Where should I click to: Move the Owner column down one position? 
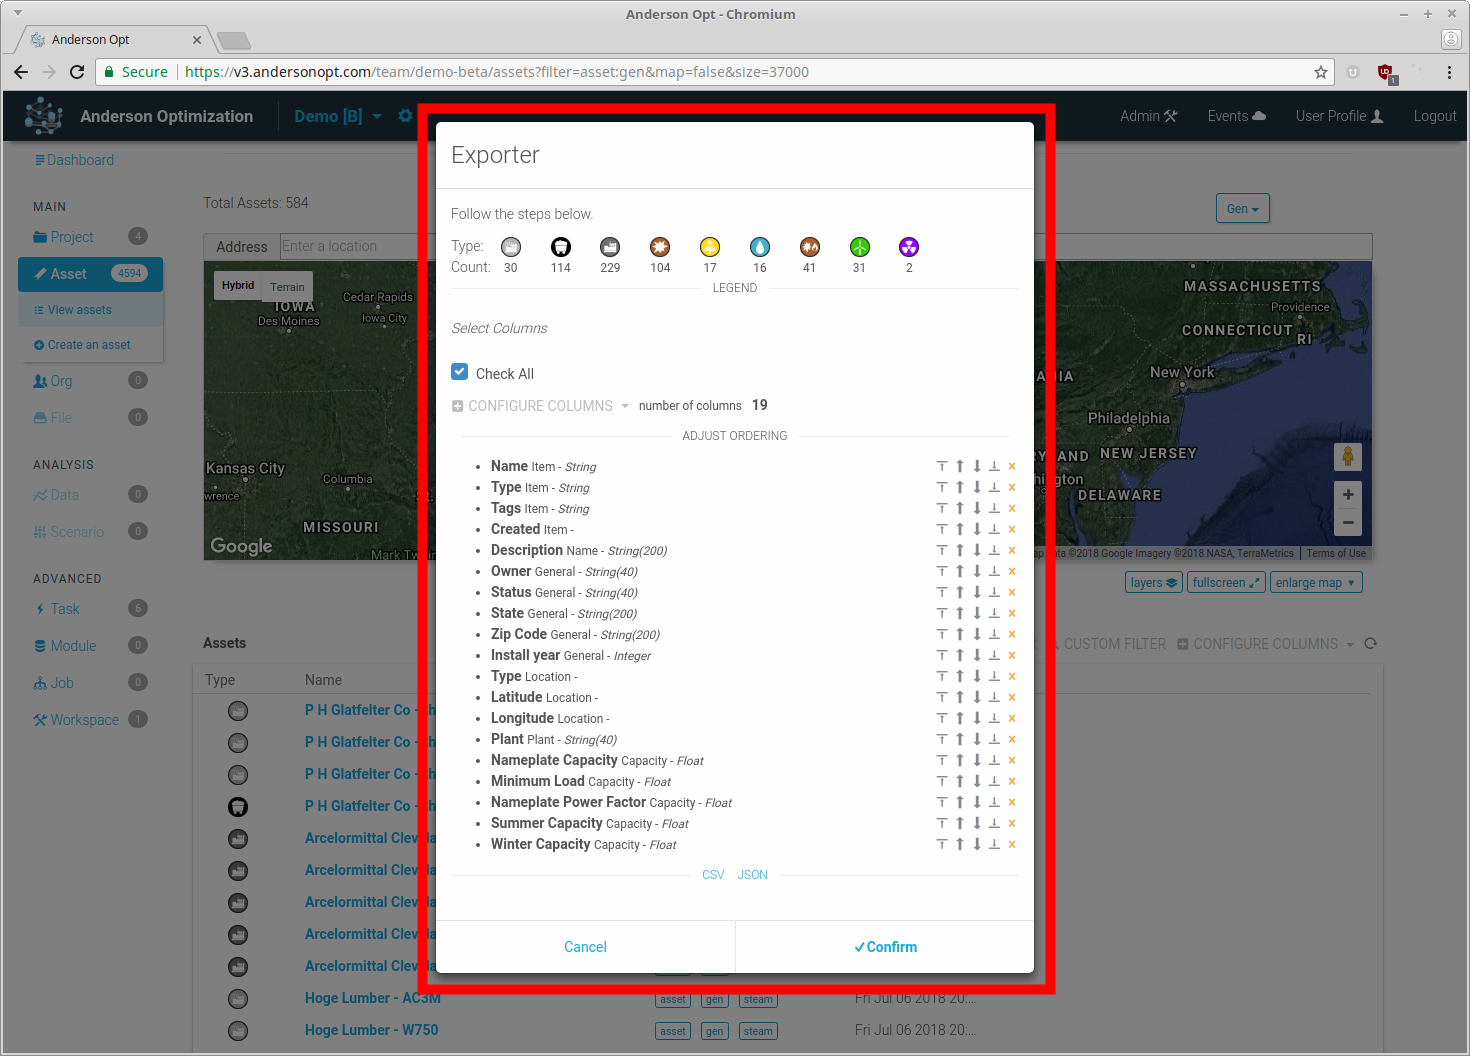[977, 571]
